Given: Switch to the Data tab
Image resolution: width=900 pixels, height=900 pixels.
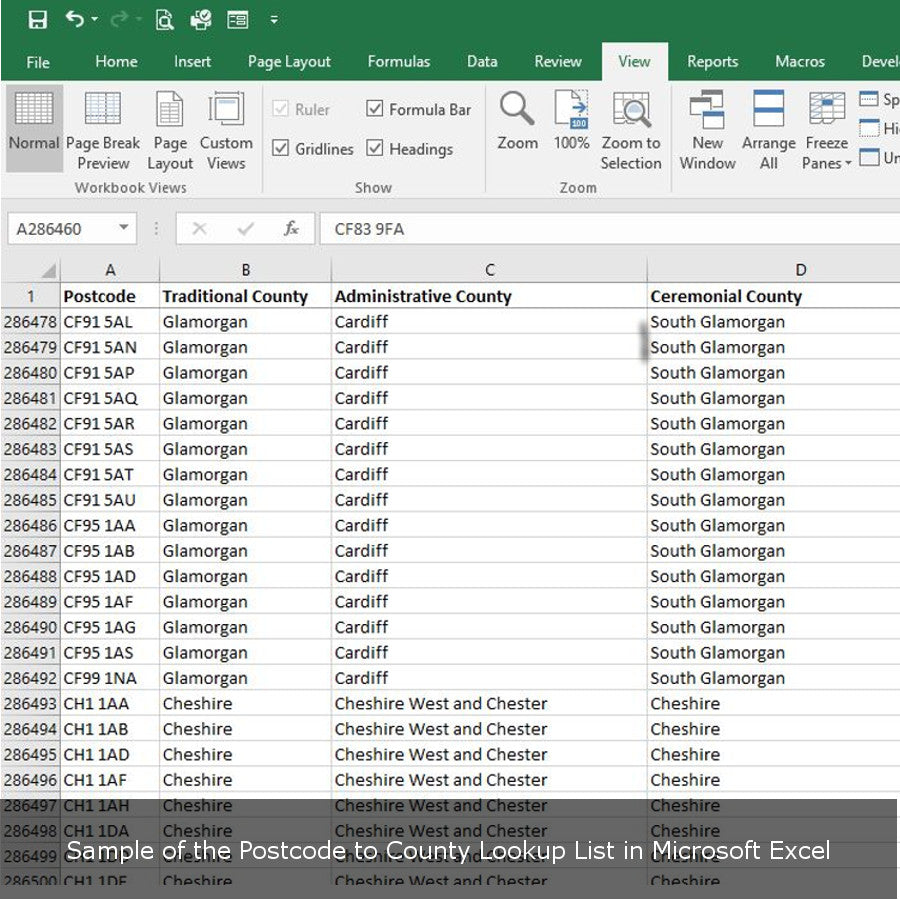Looking at the screenshot, I should click(x=482, y=62).
